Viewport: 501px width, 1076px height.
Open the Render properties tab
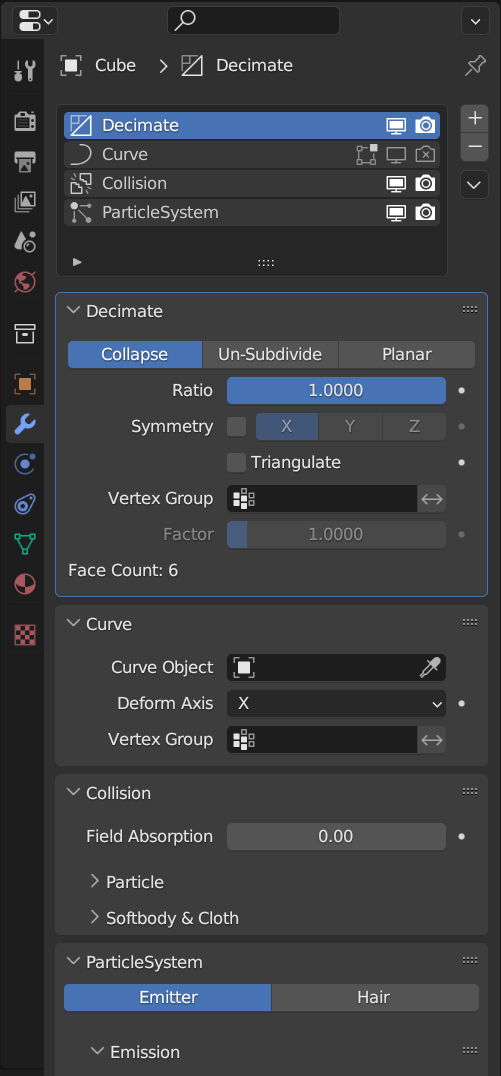[25, 121]
